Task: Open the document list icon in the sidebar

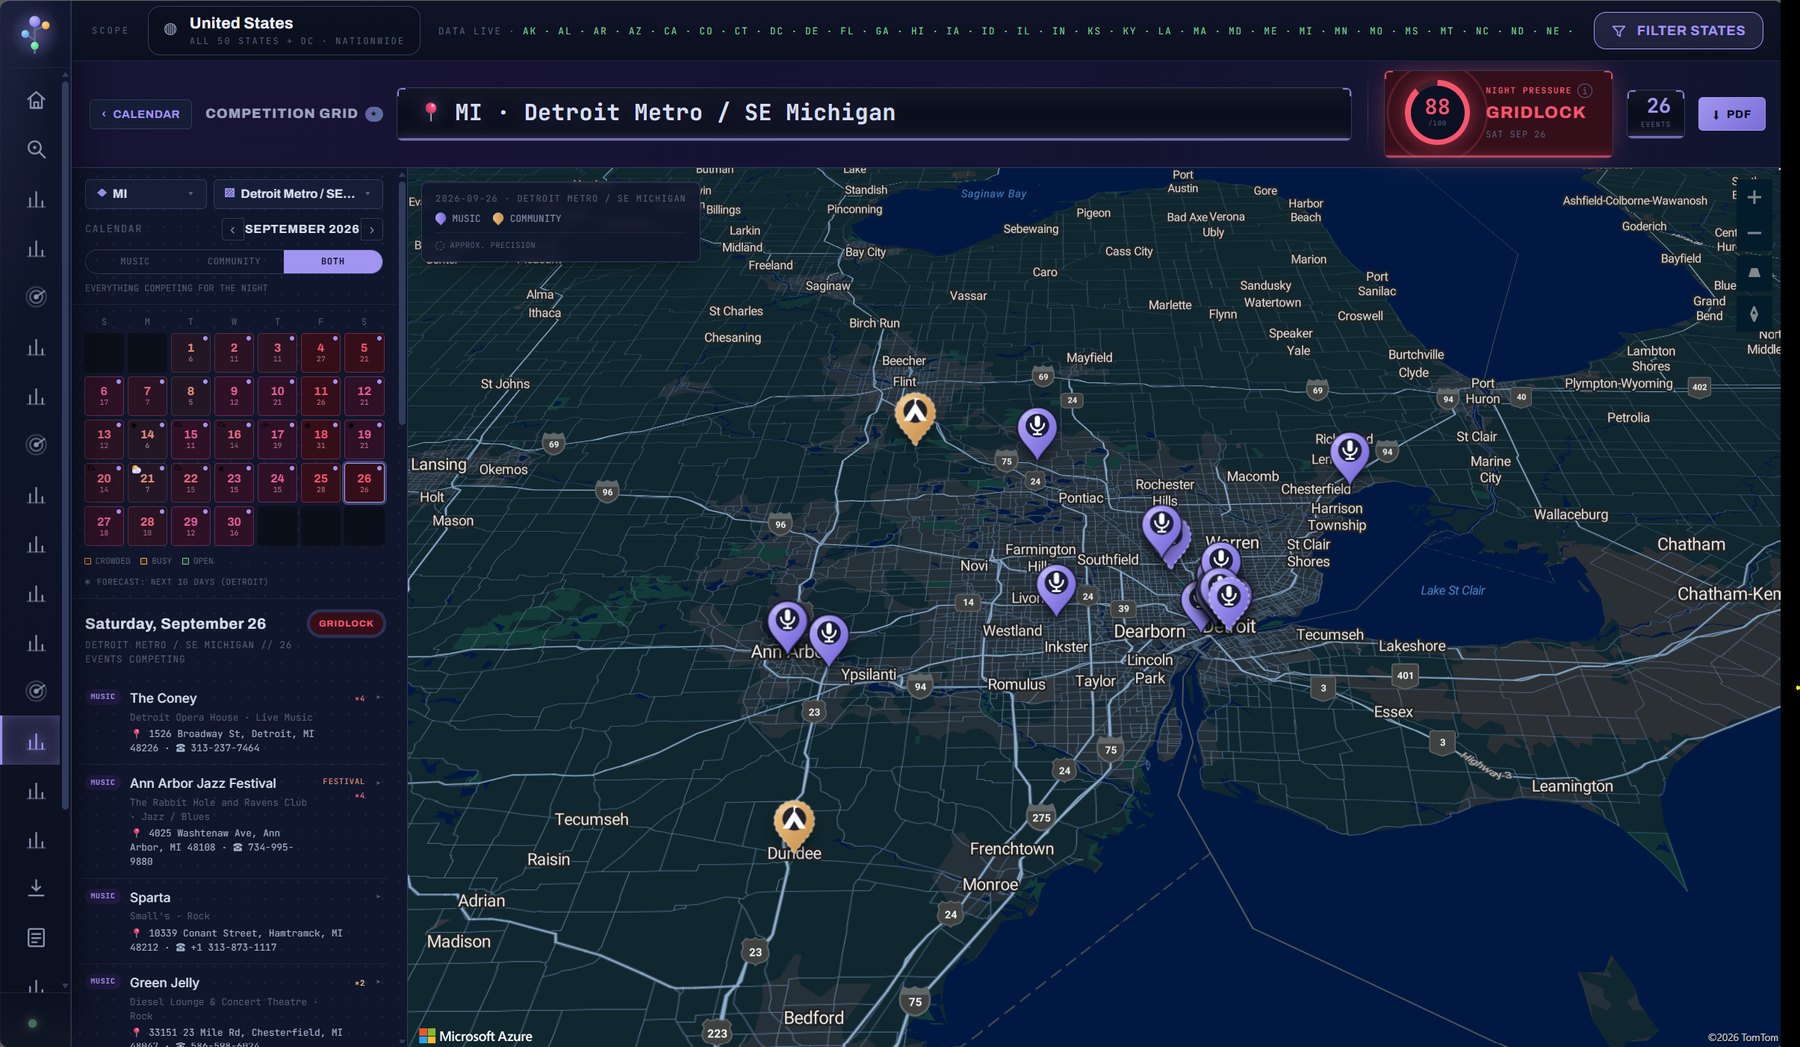Action: click(x=36, y=937)
